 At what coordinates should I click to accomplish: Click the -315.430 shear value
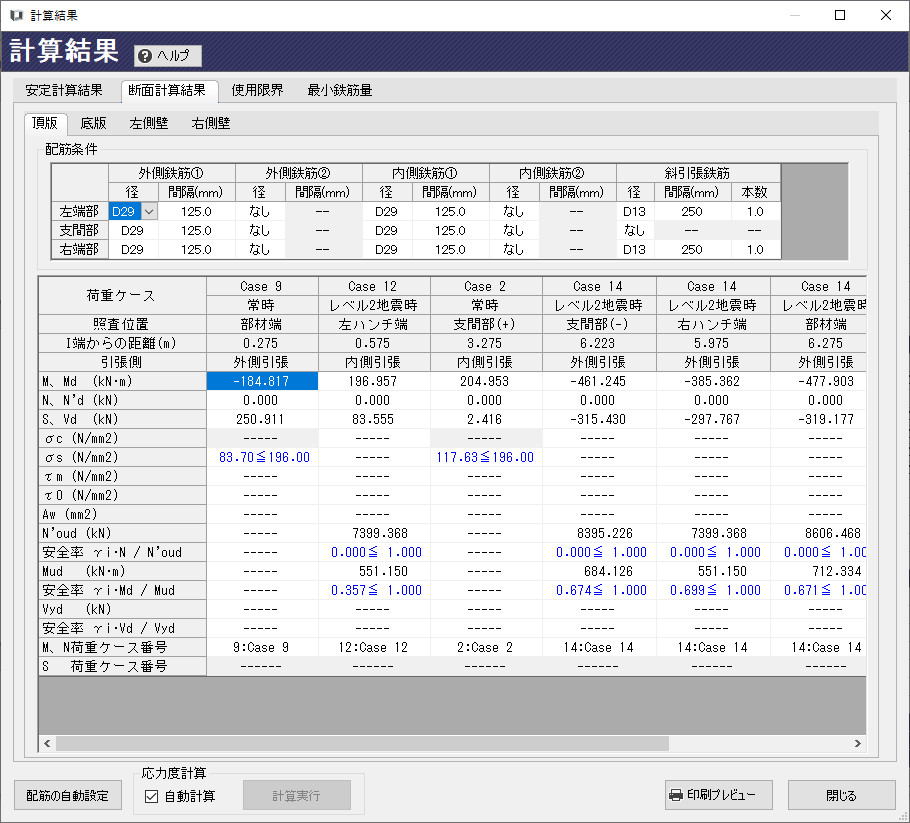click(x=598, y=419)
